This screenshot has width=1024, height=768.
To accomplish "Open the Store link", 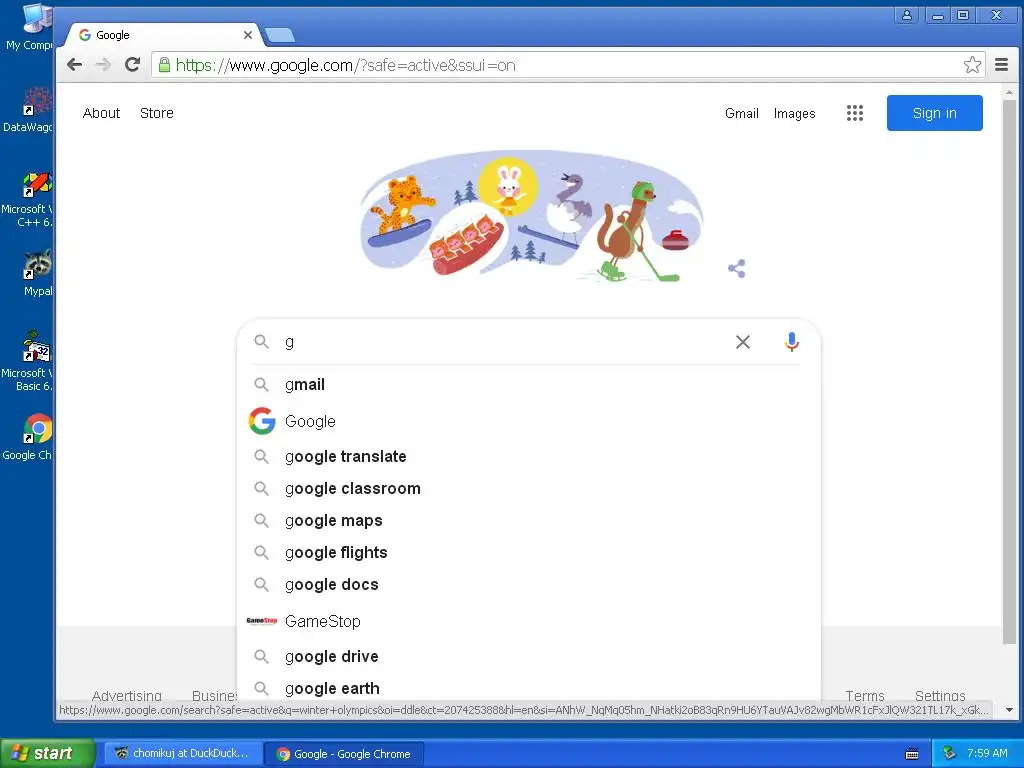I will tap(157, 113).
